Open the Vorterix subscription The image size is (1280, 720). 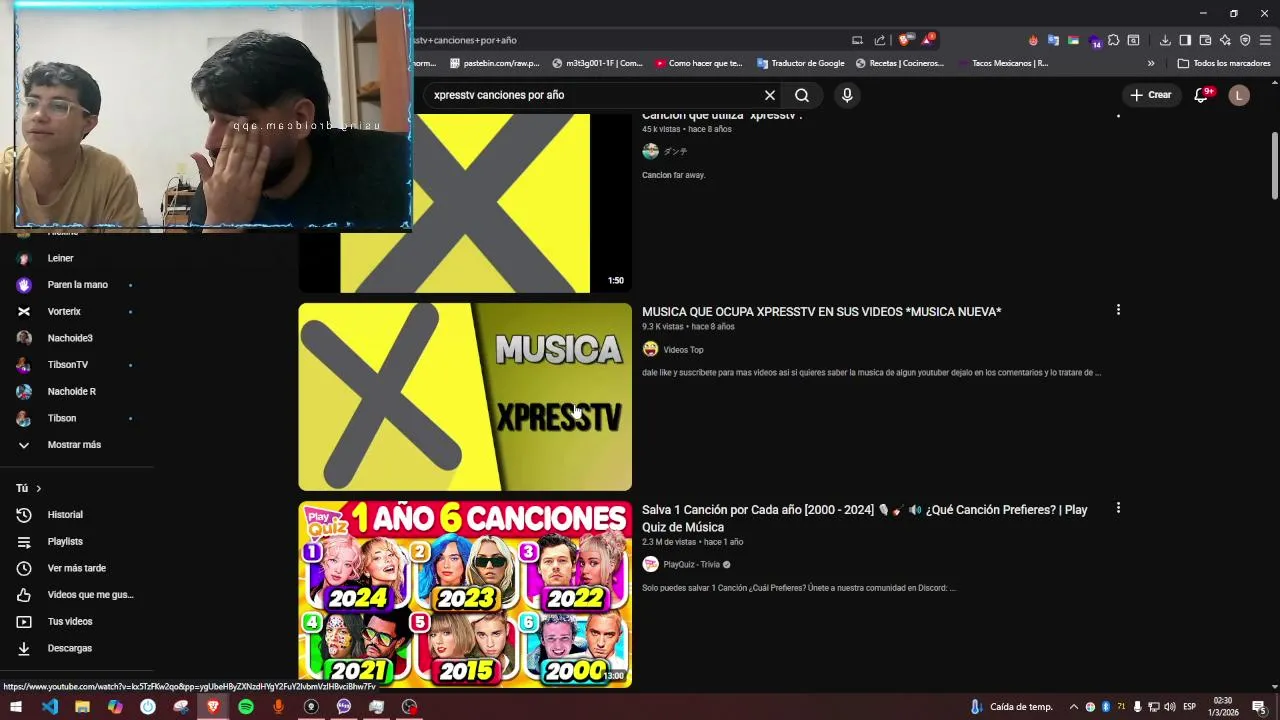click(64, 311)
